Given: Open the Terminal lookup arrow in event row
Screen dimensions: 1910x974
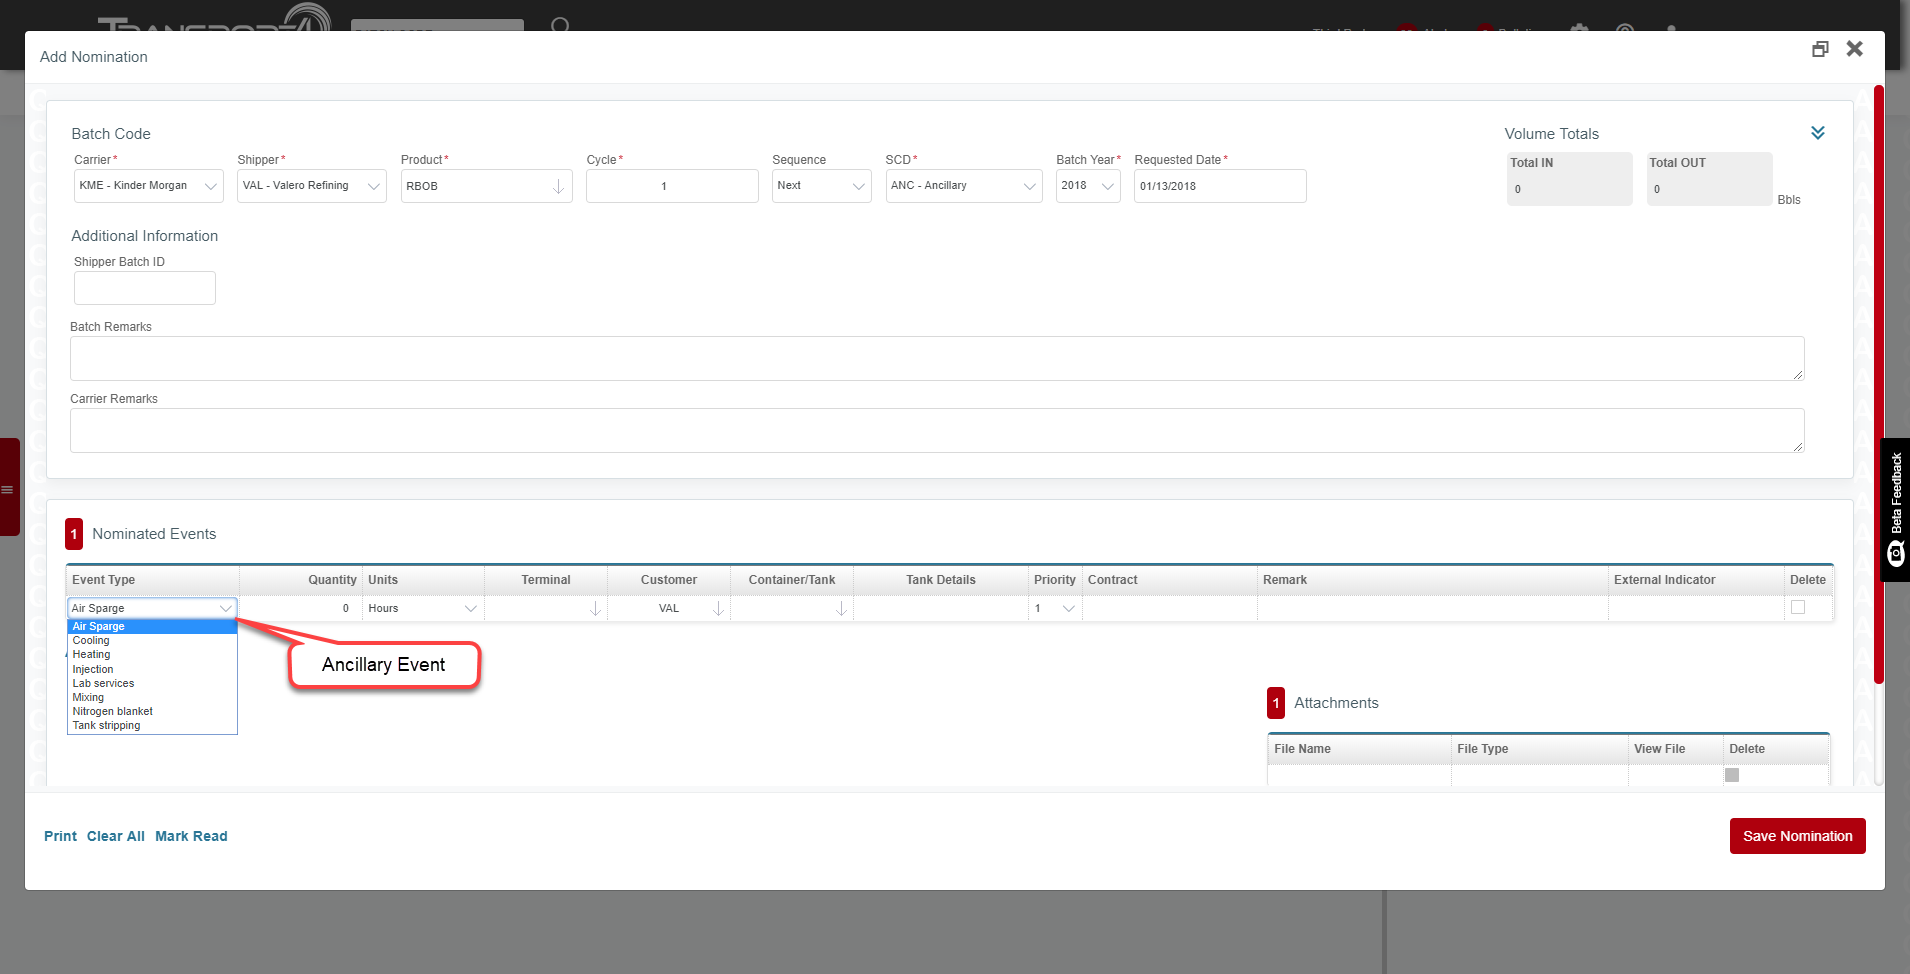Looking at the screenshot, I should click(595, 609).
